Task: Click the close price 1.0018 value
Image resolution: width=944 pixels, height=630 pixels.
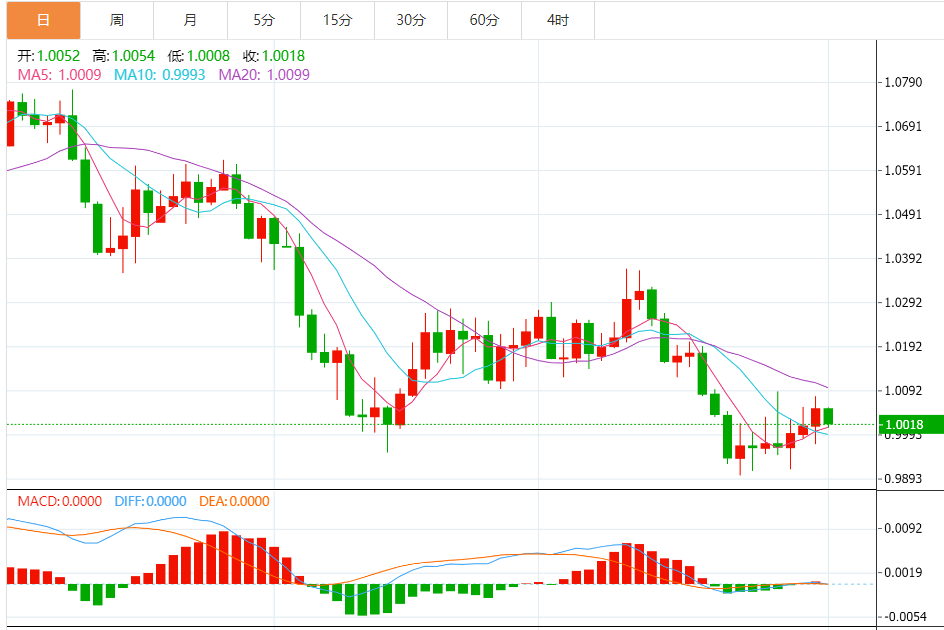Action: click(x=284, y=56)
